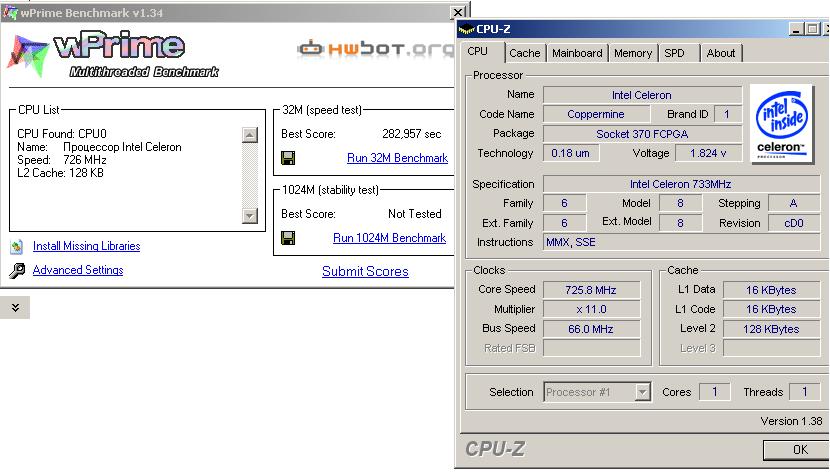The height and width of the screenshot is (472, 830).
Task: Click the CPU Found: CPU0 line
Action: (x=62, y=133)
